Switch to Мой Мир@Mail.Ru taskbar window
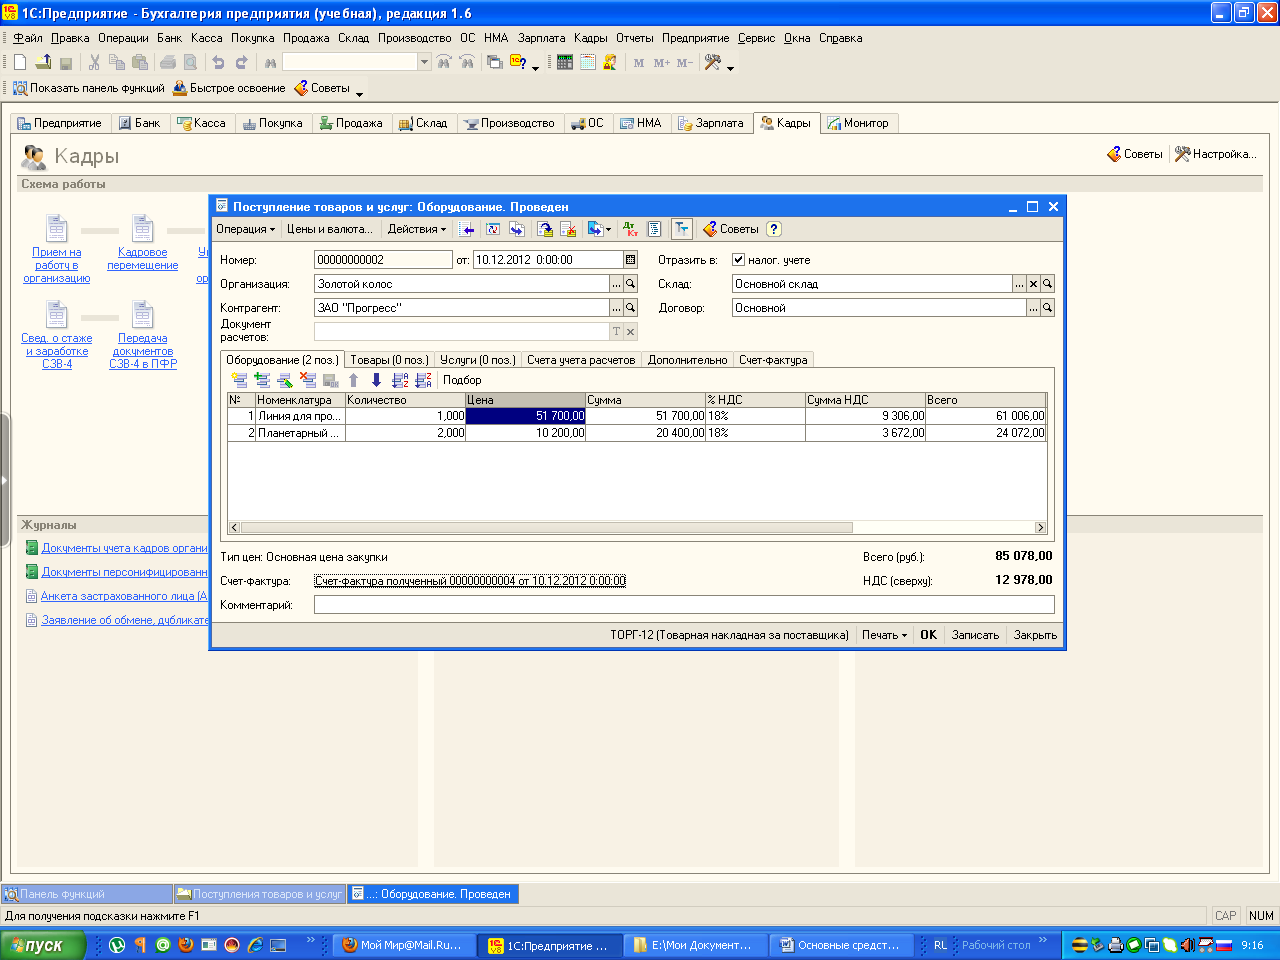Screen dimensions: 1280x960 point(404,945)
